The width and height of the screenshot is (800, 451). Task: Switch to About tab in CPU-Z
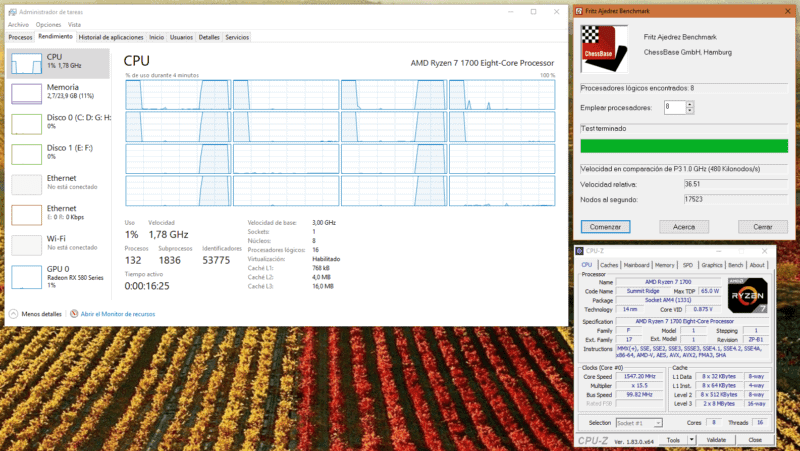(x=757, y=265)
